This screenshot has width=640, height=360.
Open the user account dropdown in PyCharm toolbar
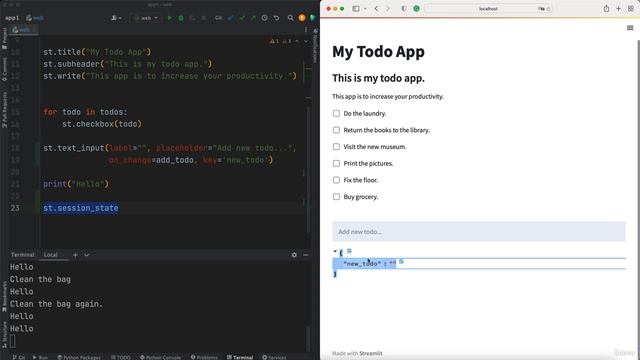(116, 18)
